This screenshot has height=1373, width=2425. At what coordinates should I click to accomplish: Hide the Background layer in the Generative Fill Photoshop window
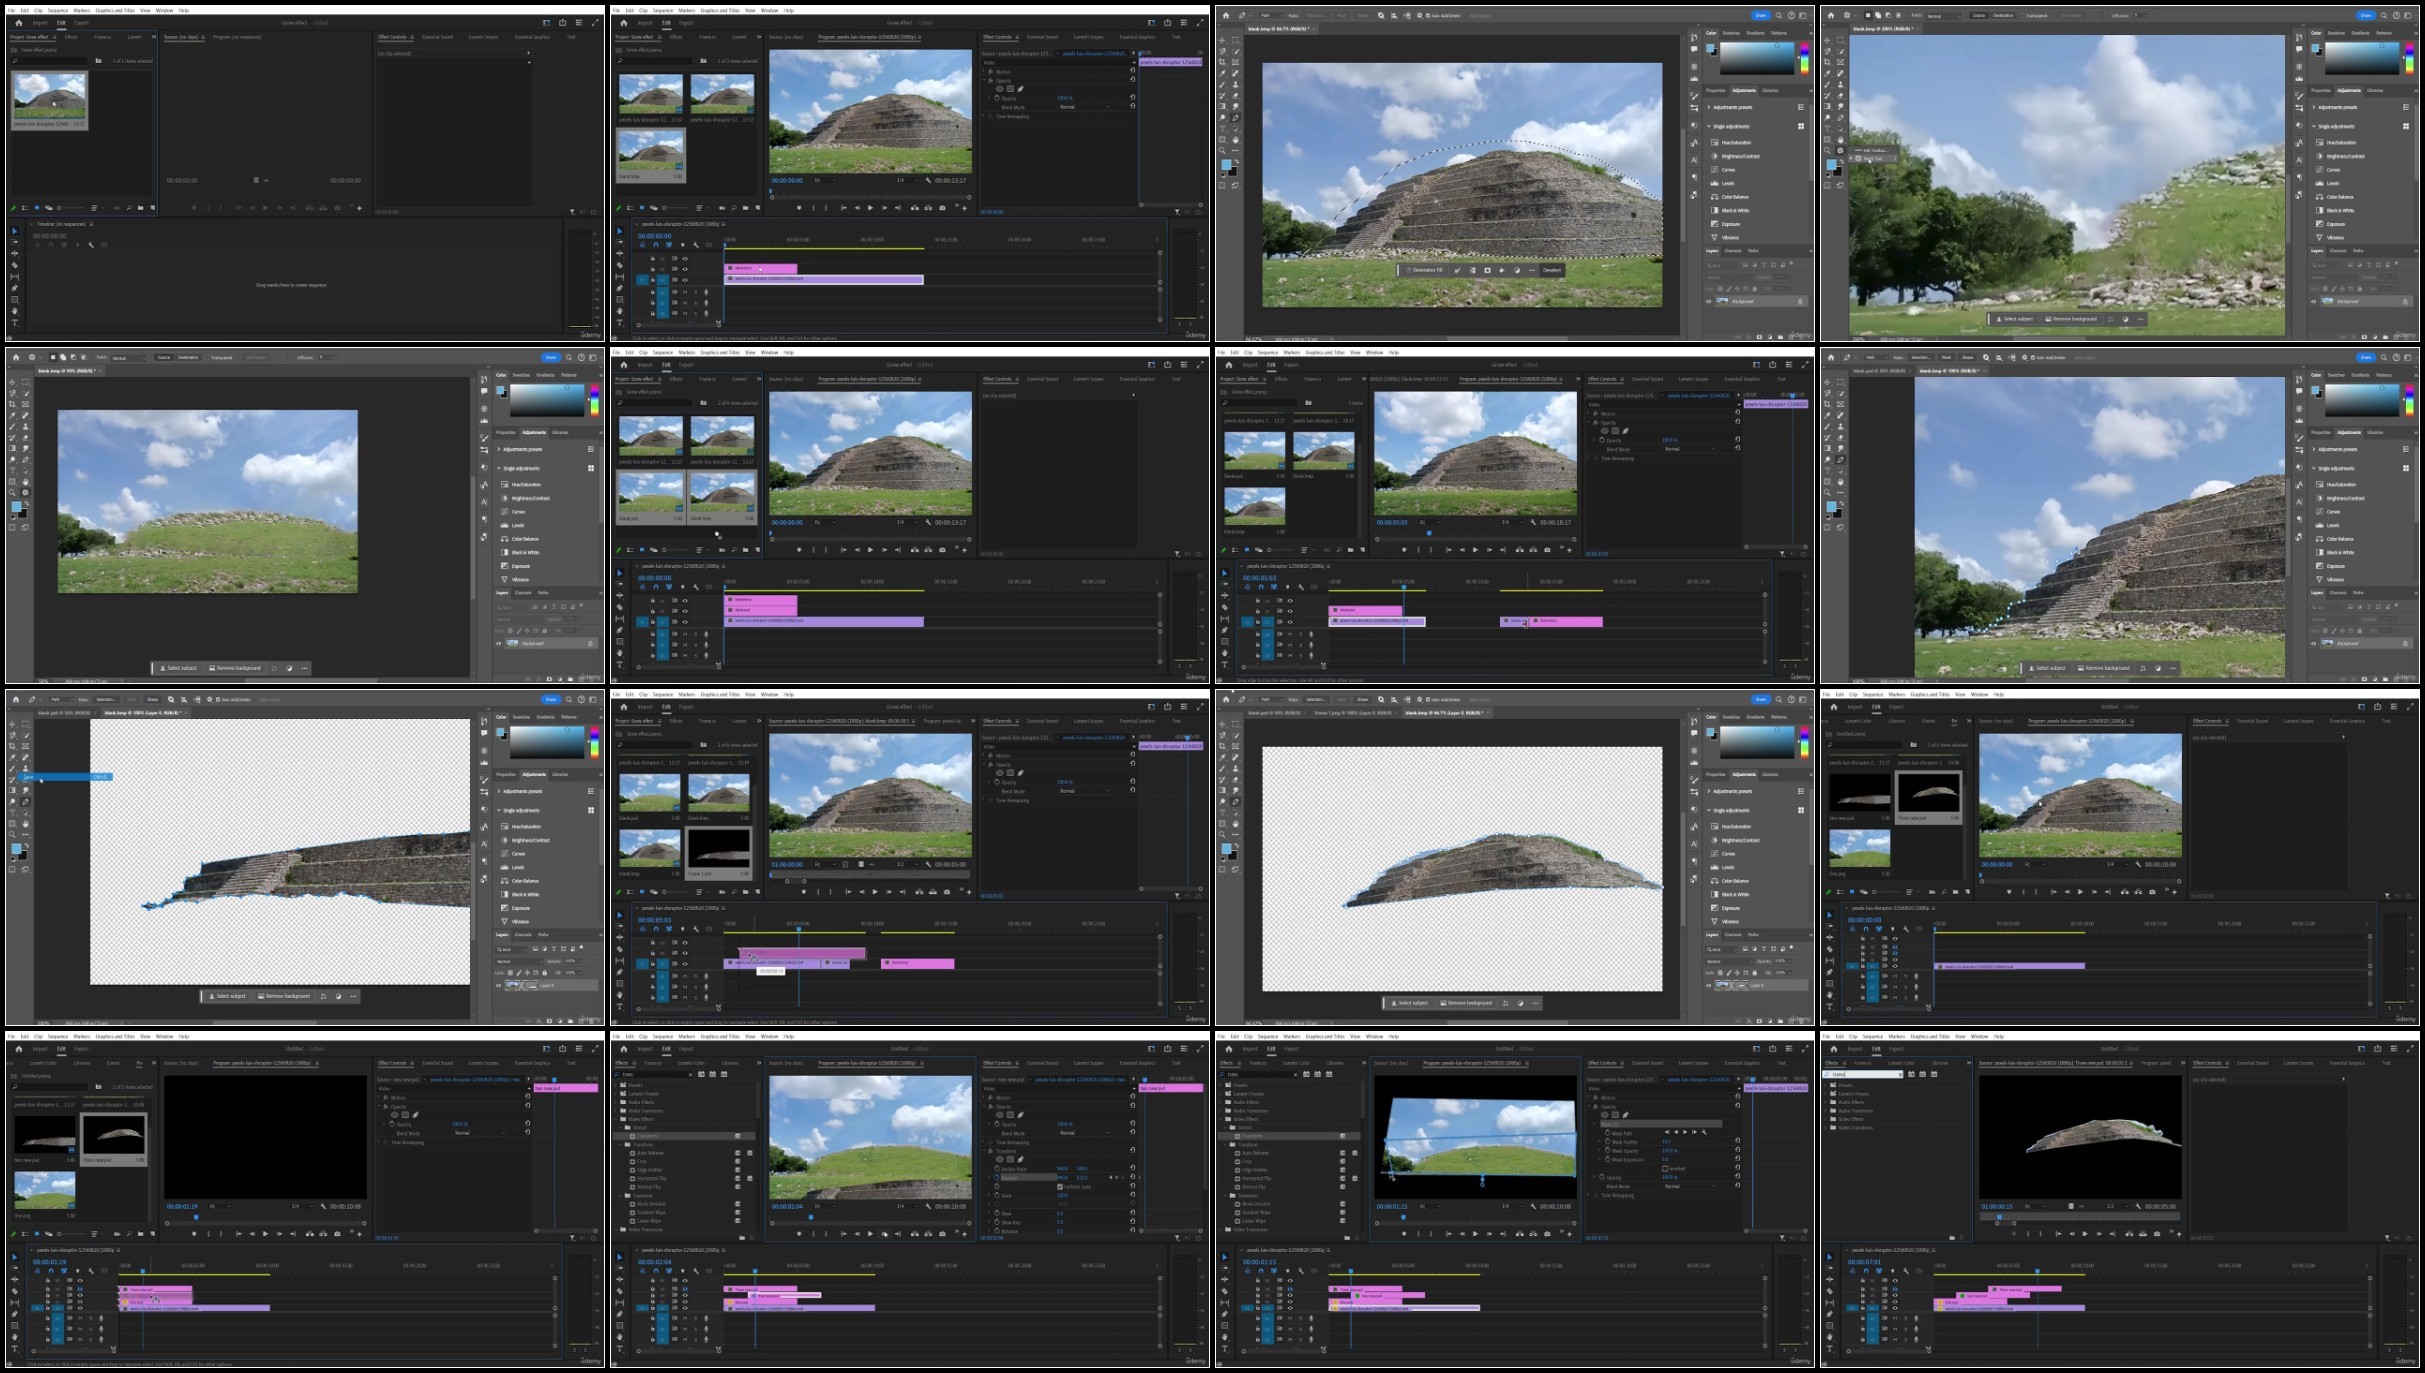pyautogui.click(x=1709, y=302)
